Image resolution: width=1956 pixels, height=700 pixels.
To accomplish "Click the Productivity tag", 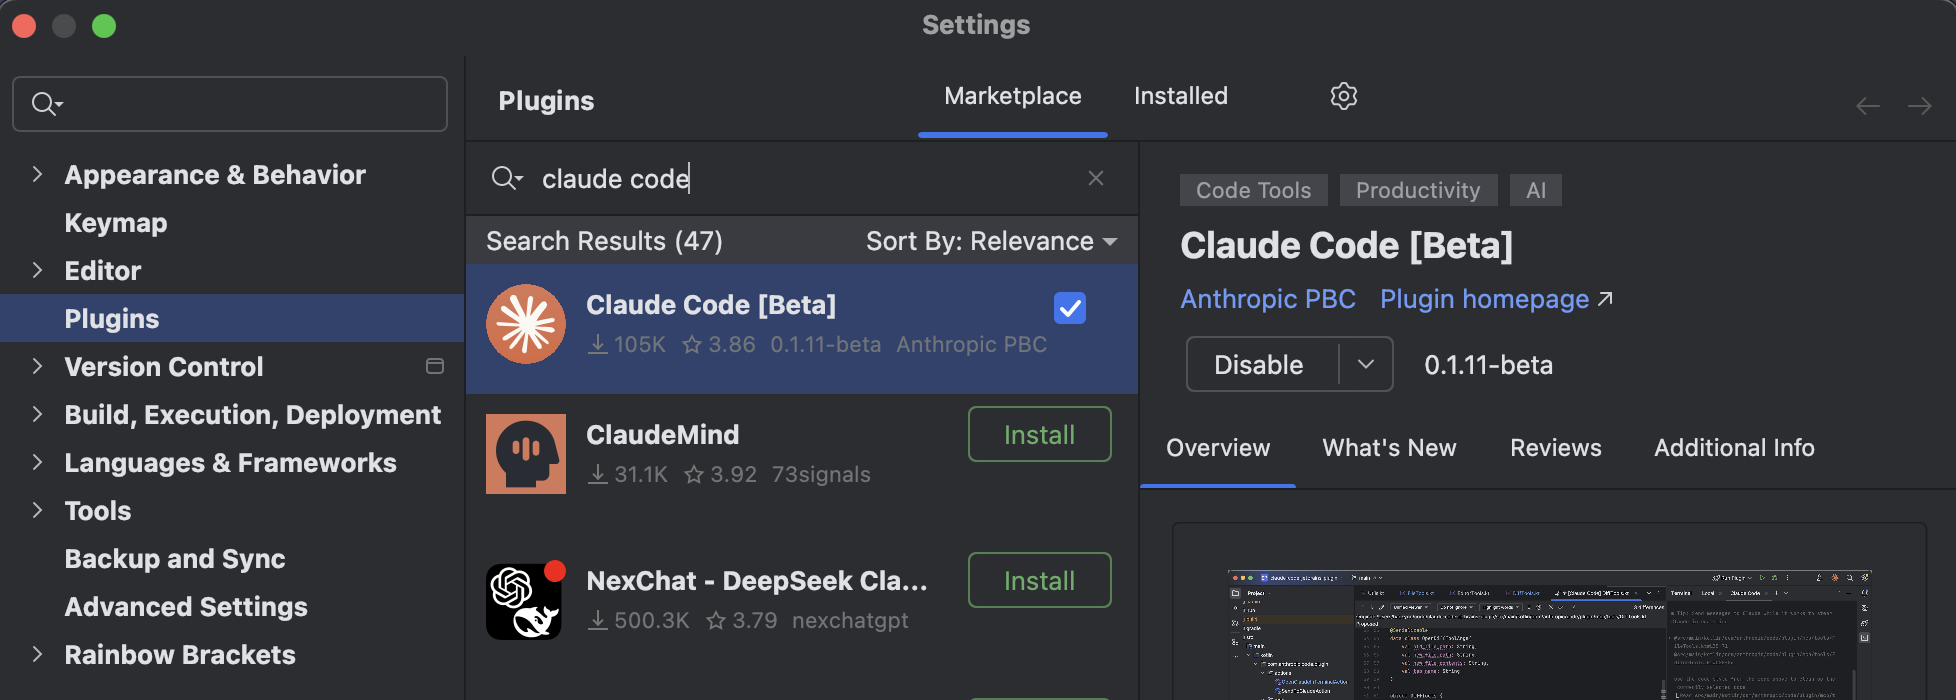I will click(x=1418, y=190).
